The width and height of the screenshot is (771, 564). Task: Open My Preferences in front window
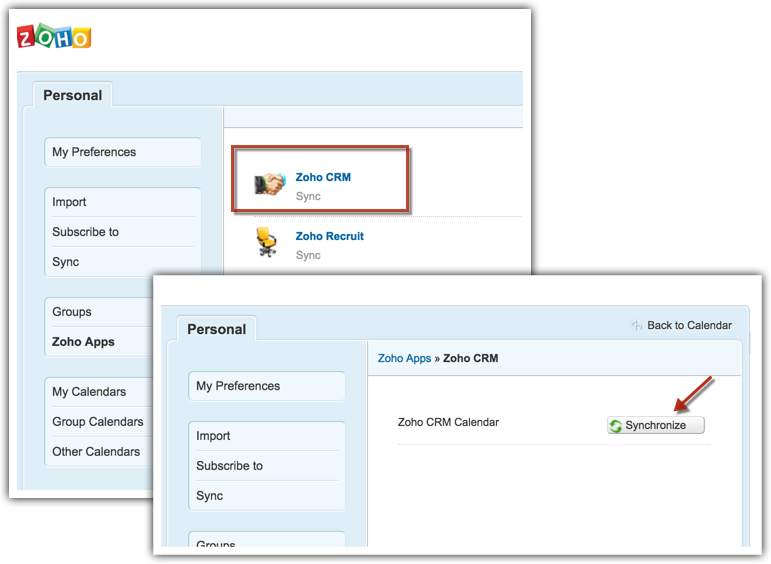(x=267, y=386)
